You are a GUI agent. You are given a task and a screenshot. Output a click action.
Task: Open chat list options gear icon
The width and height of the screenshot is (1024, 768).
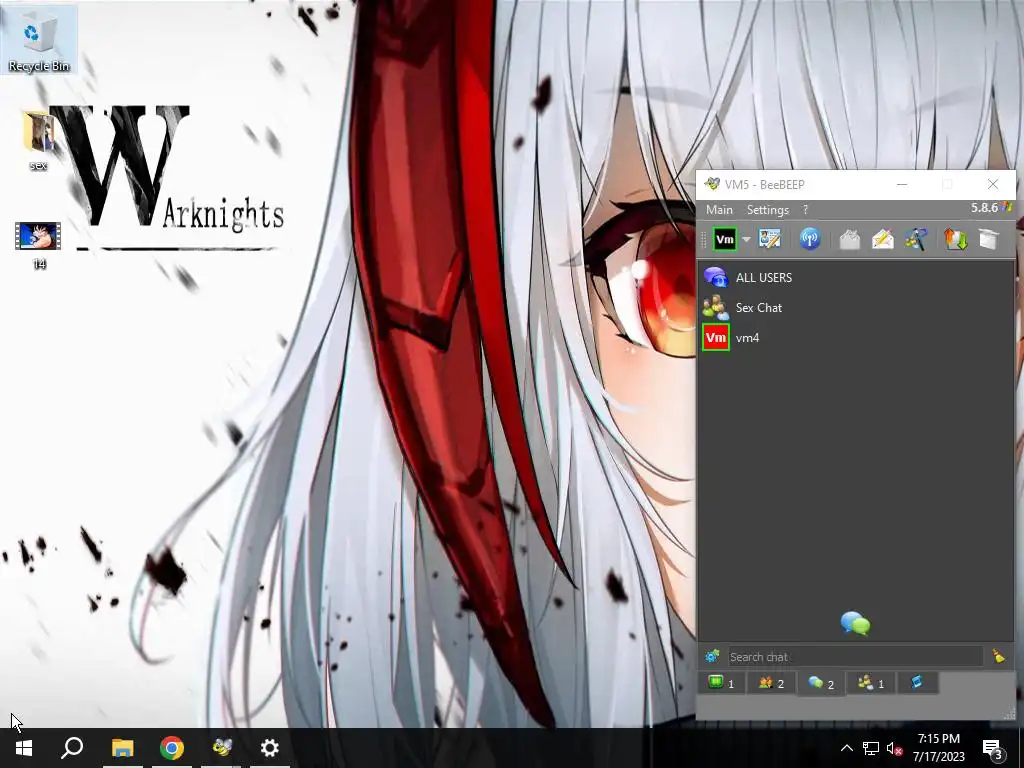[712, 656]
